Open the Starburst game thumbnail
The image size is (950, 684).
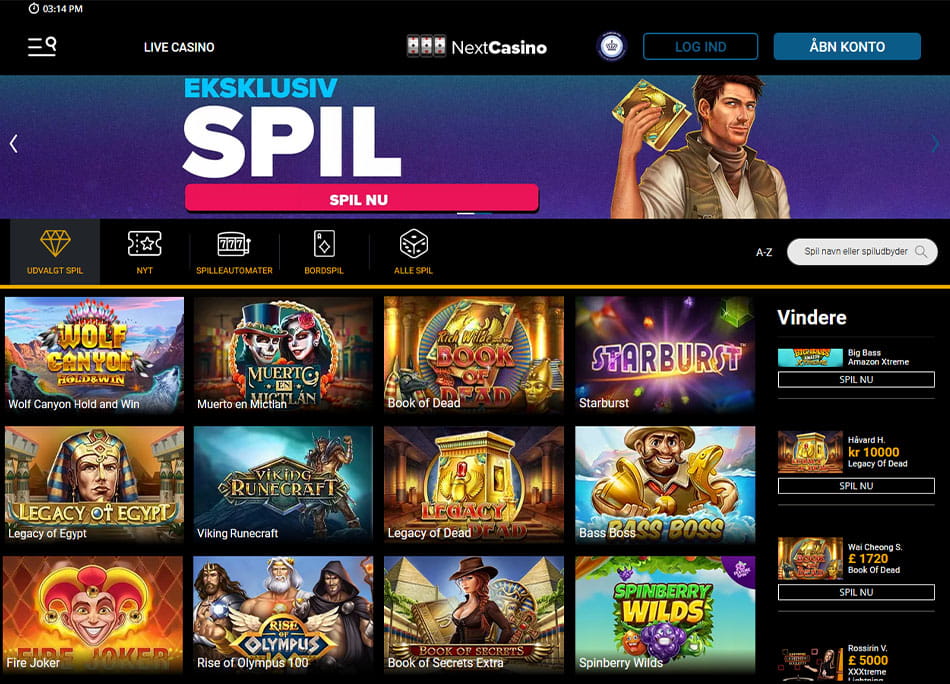pyautogui.click(x=665, y=355)
